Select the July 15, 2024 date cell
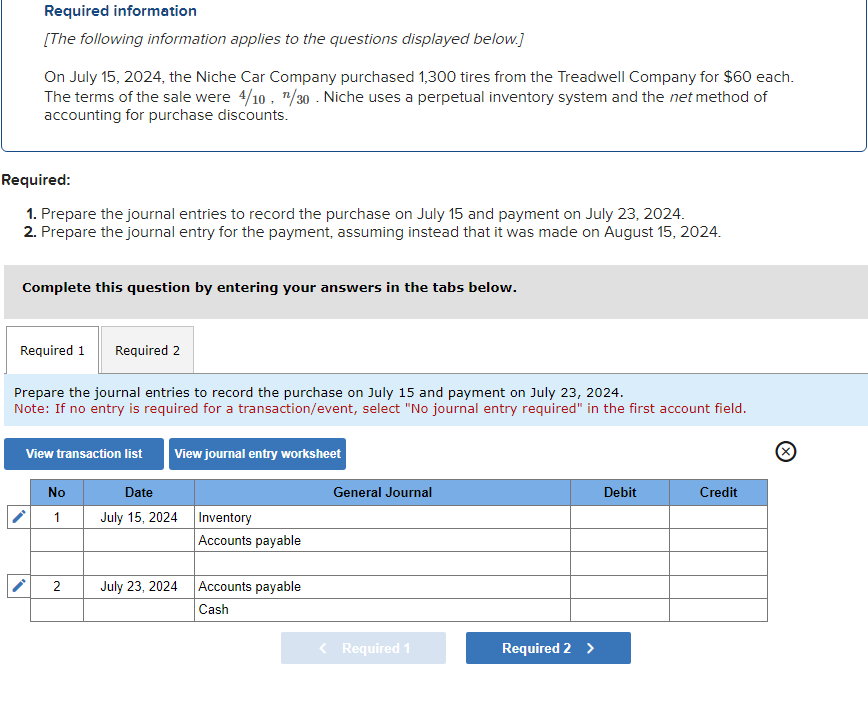 138,517
